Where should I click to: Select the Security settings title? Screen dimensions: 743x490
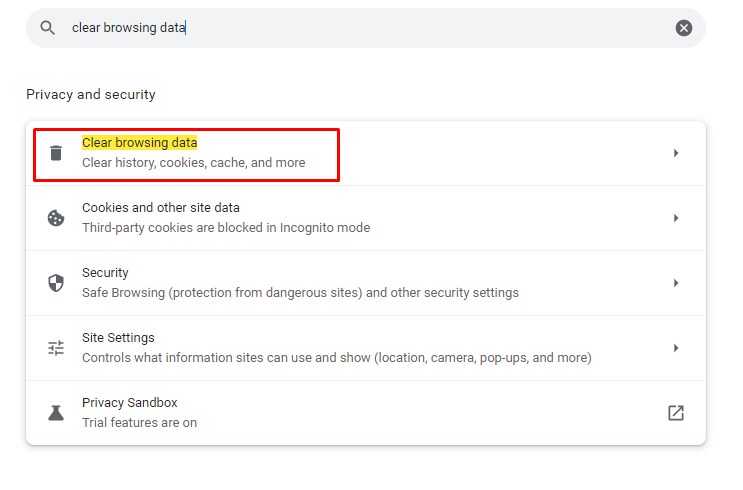[105, 272]
